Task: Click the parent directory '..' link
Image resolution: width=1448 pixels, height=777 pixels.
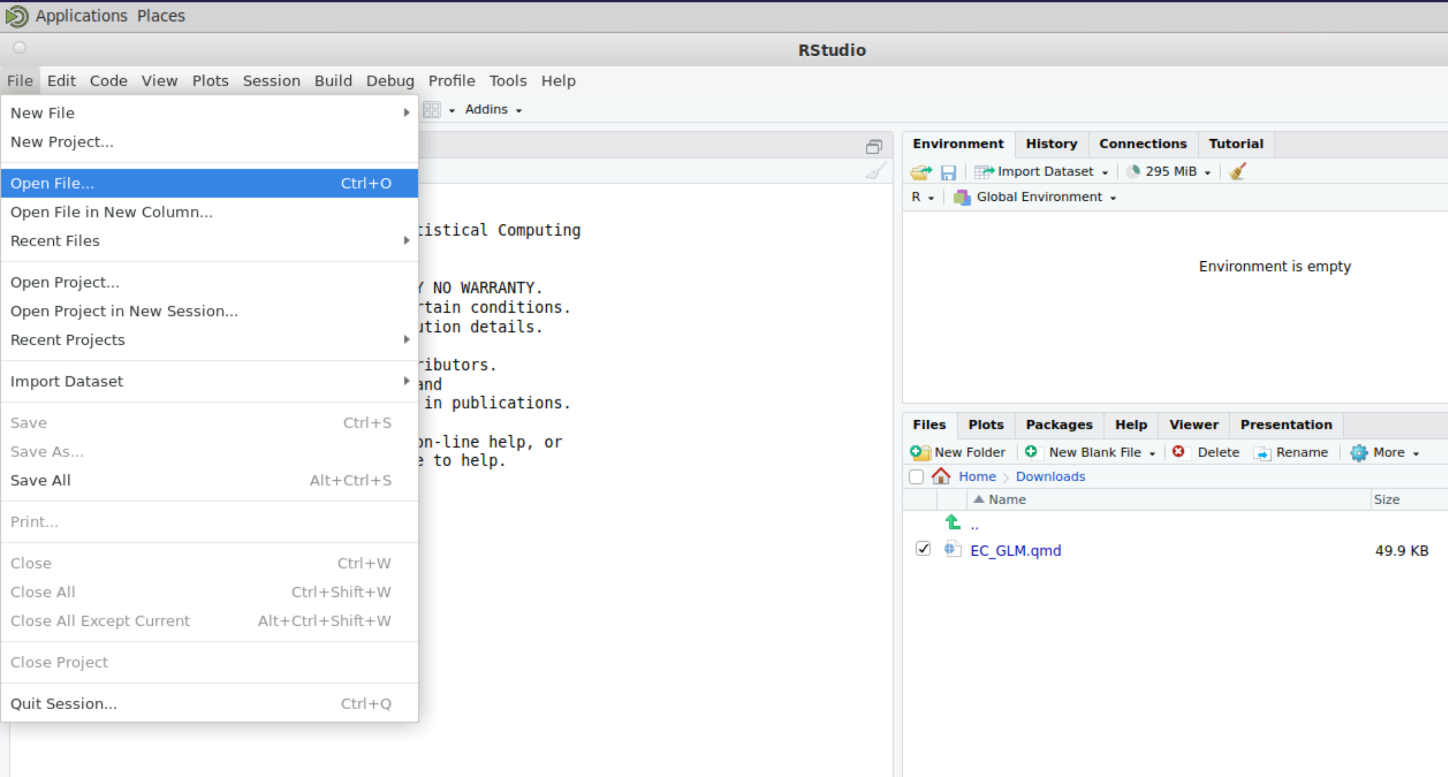Action: coord(974,524)
